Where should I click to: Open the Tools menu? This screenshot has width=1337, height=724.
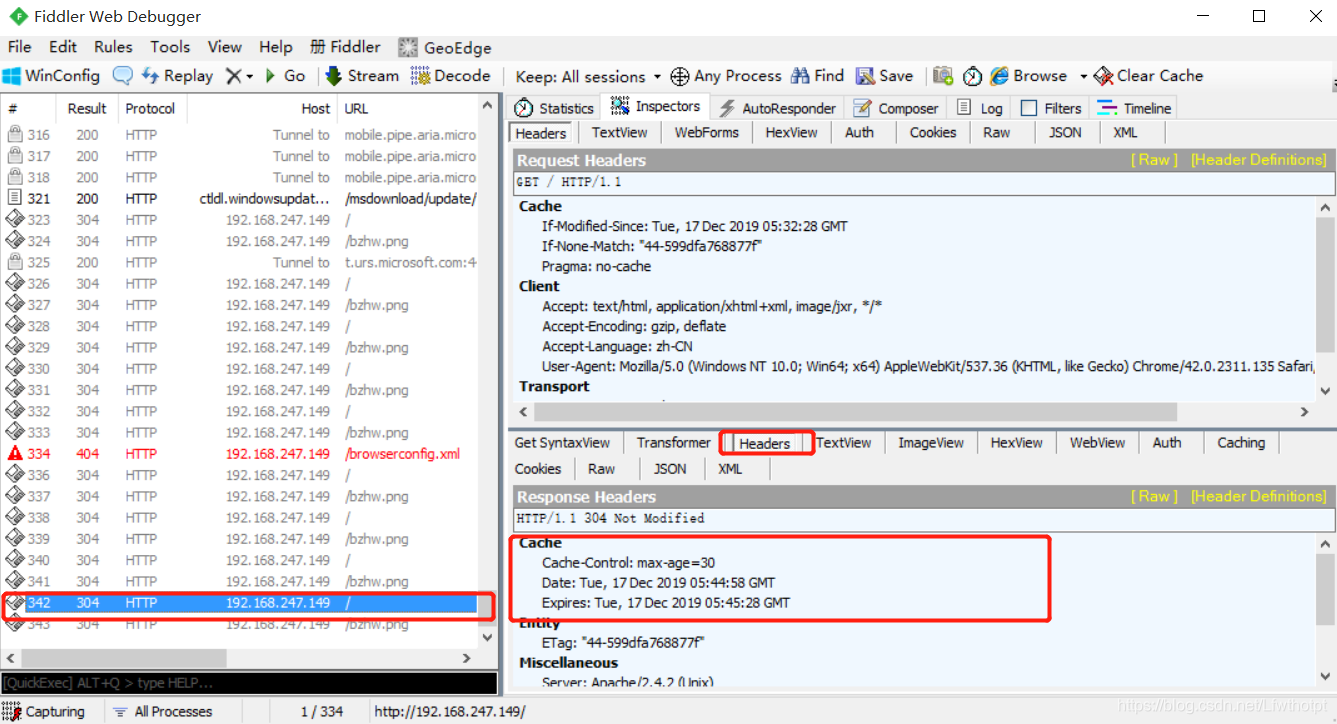170,47
